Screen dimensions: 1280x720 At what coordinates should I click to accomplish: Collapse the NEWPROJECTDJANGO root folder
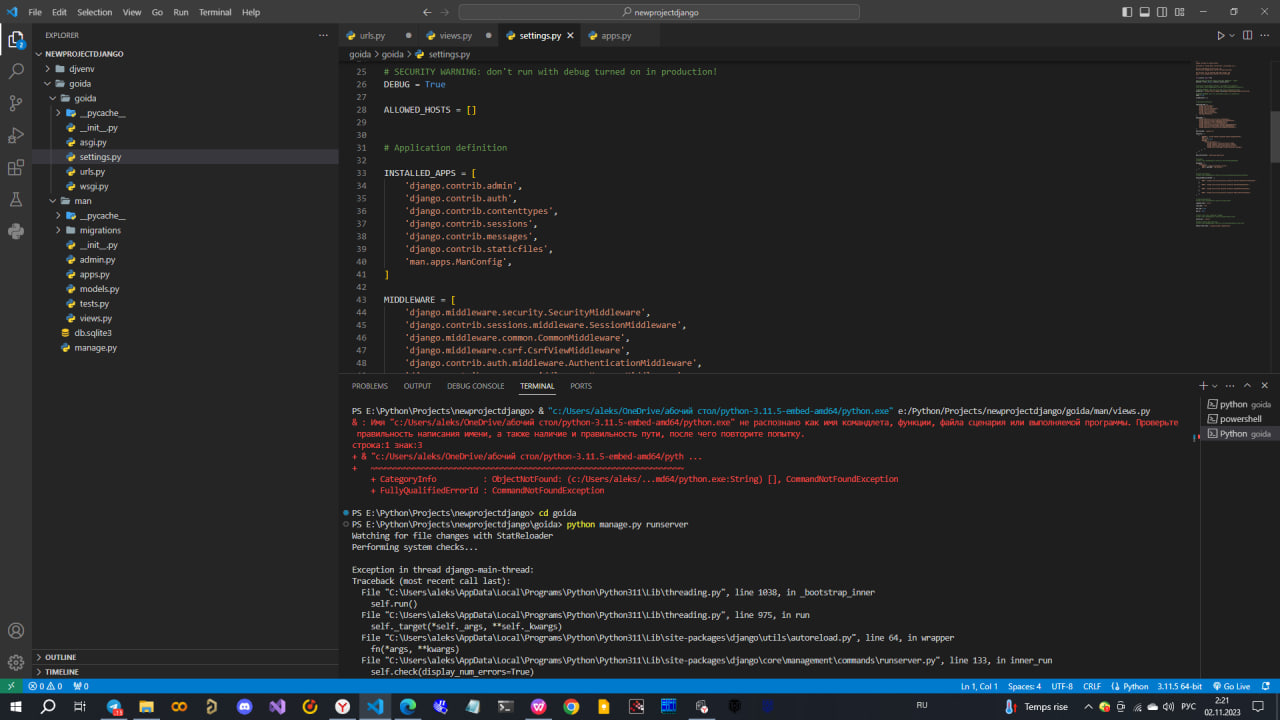pos(185,54)
